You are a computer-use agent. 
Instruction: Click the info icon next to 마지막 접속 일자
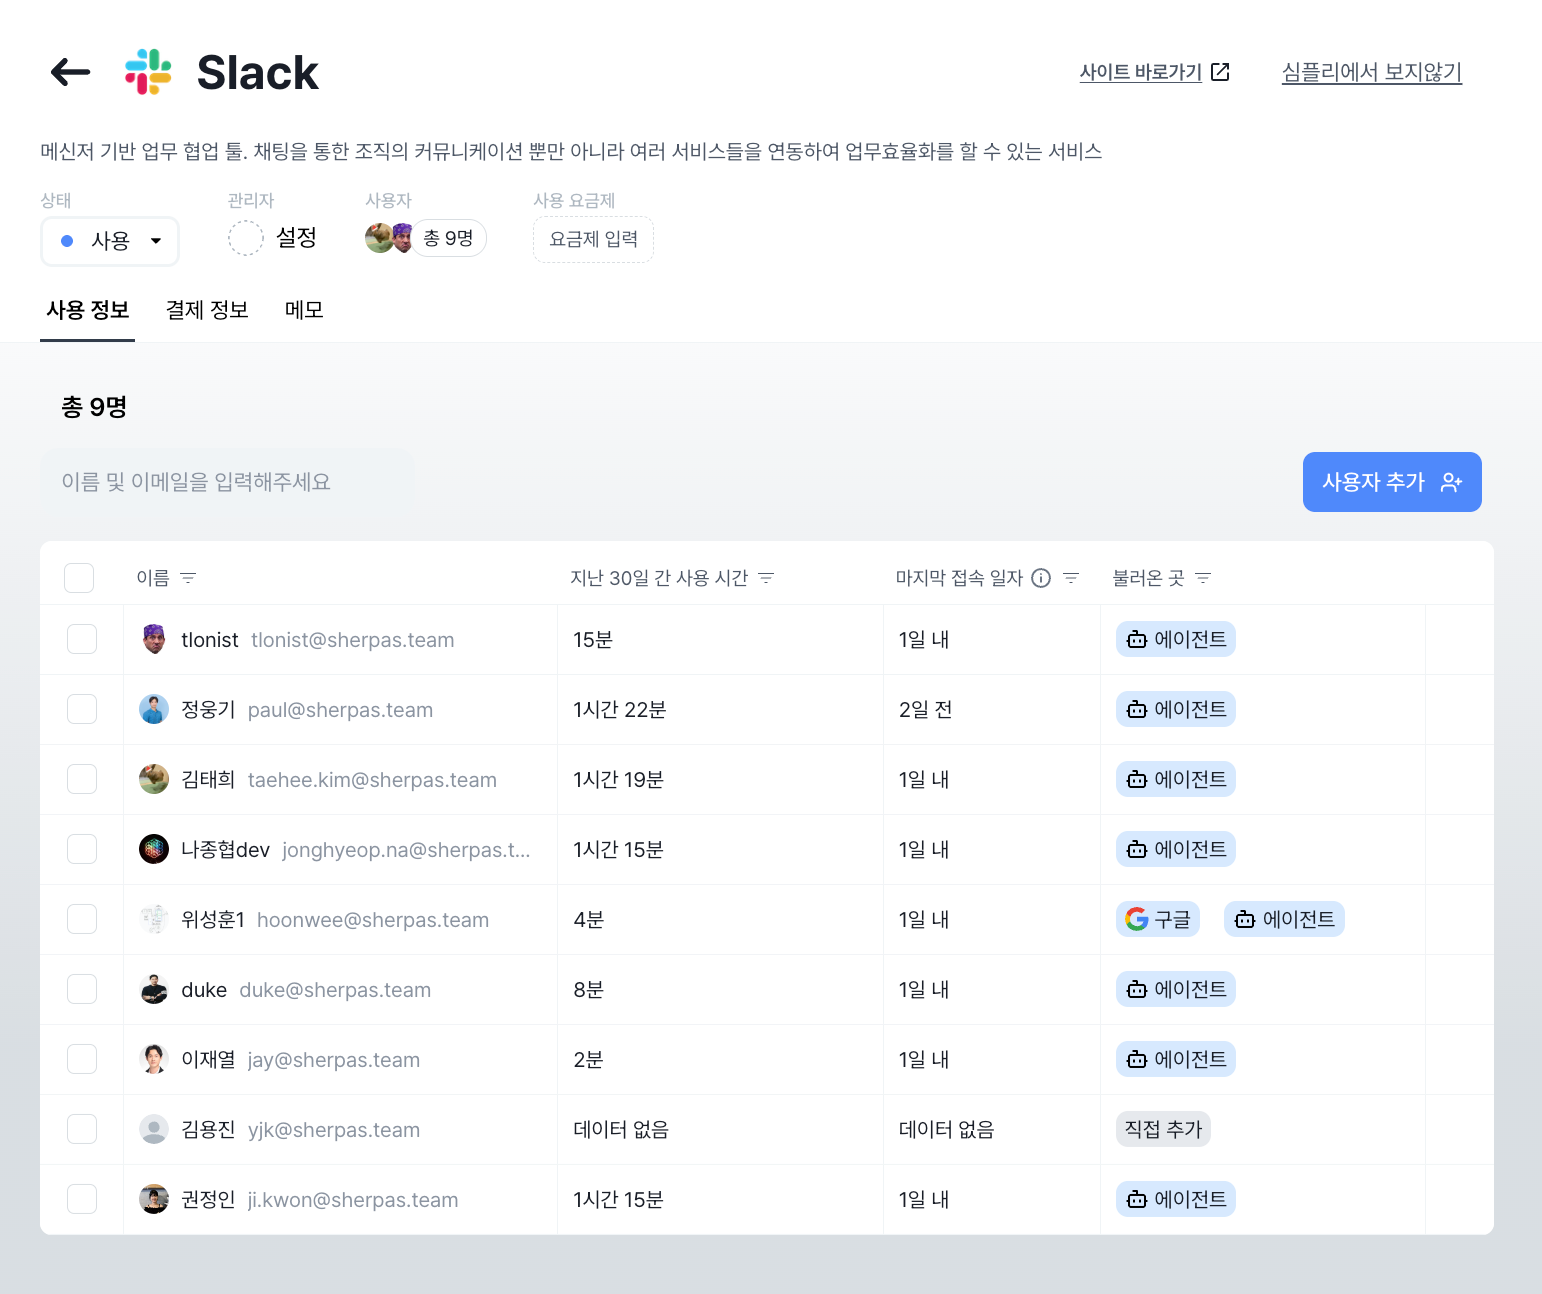click(x=1041, y=578)
